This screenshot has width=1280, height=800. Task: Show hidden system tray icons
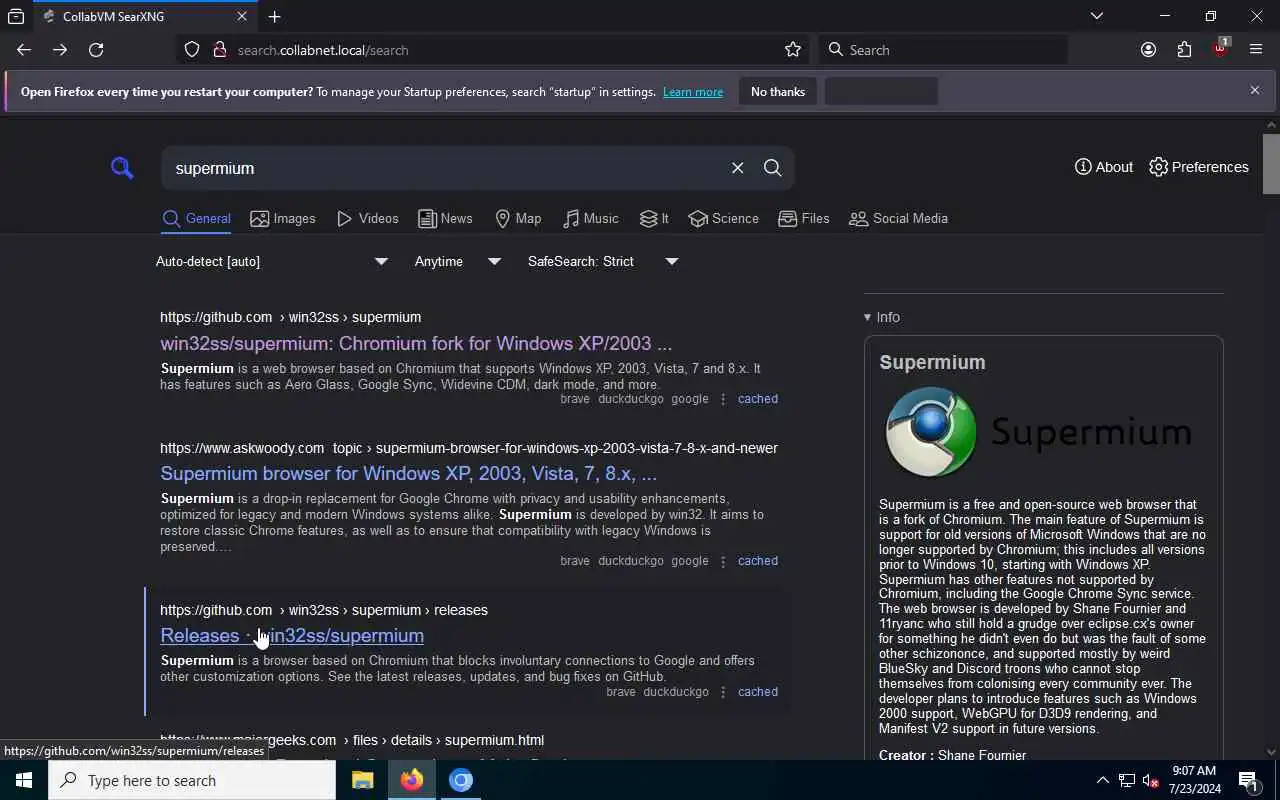(x=1102, y=780)
